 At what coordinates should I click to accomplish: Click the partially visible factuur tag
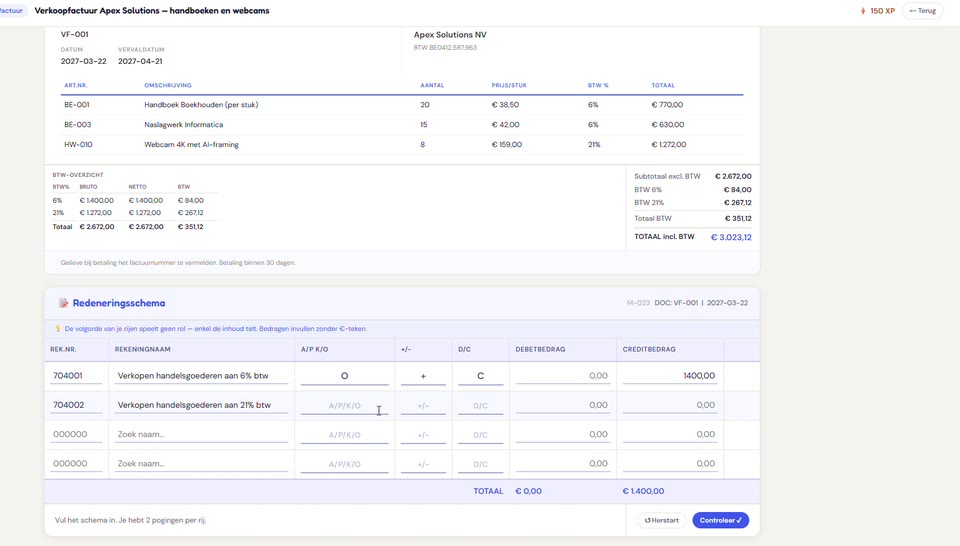pos(12,10)
